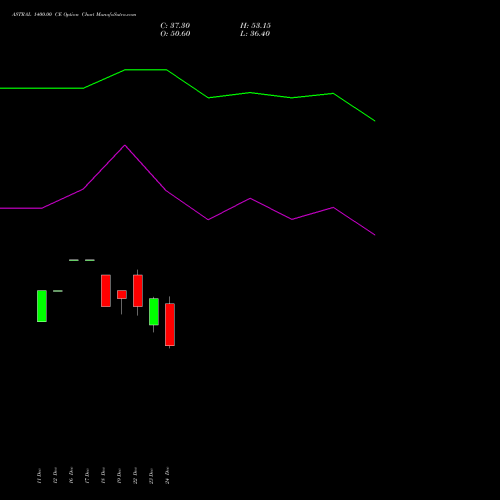Select the low value 'L: 36.40'
500x500 pixels.
pyautogui.click(x=255, y=34)
